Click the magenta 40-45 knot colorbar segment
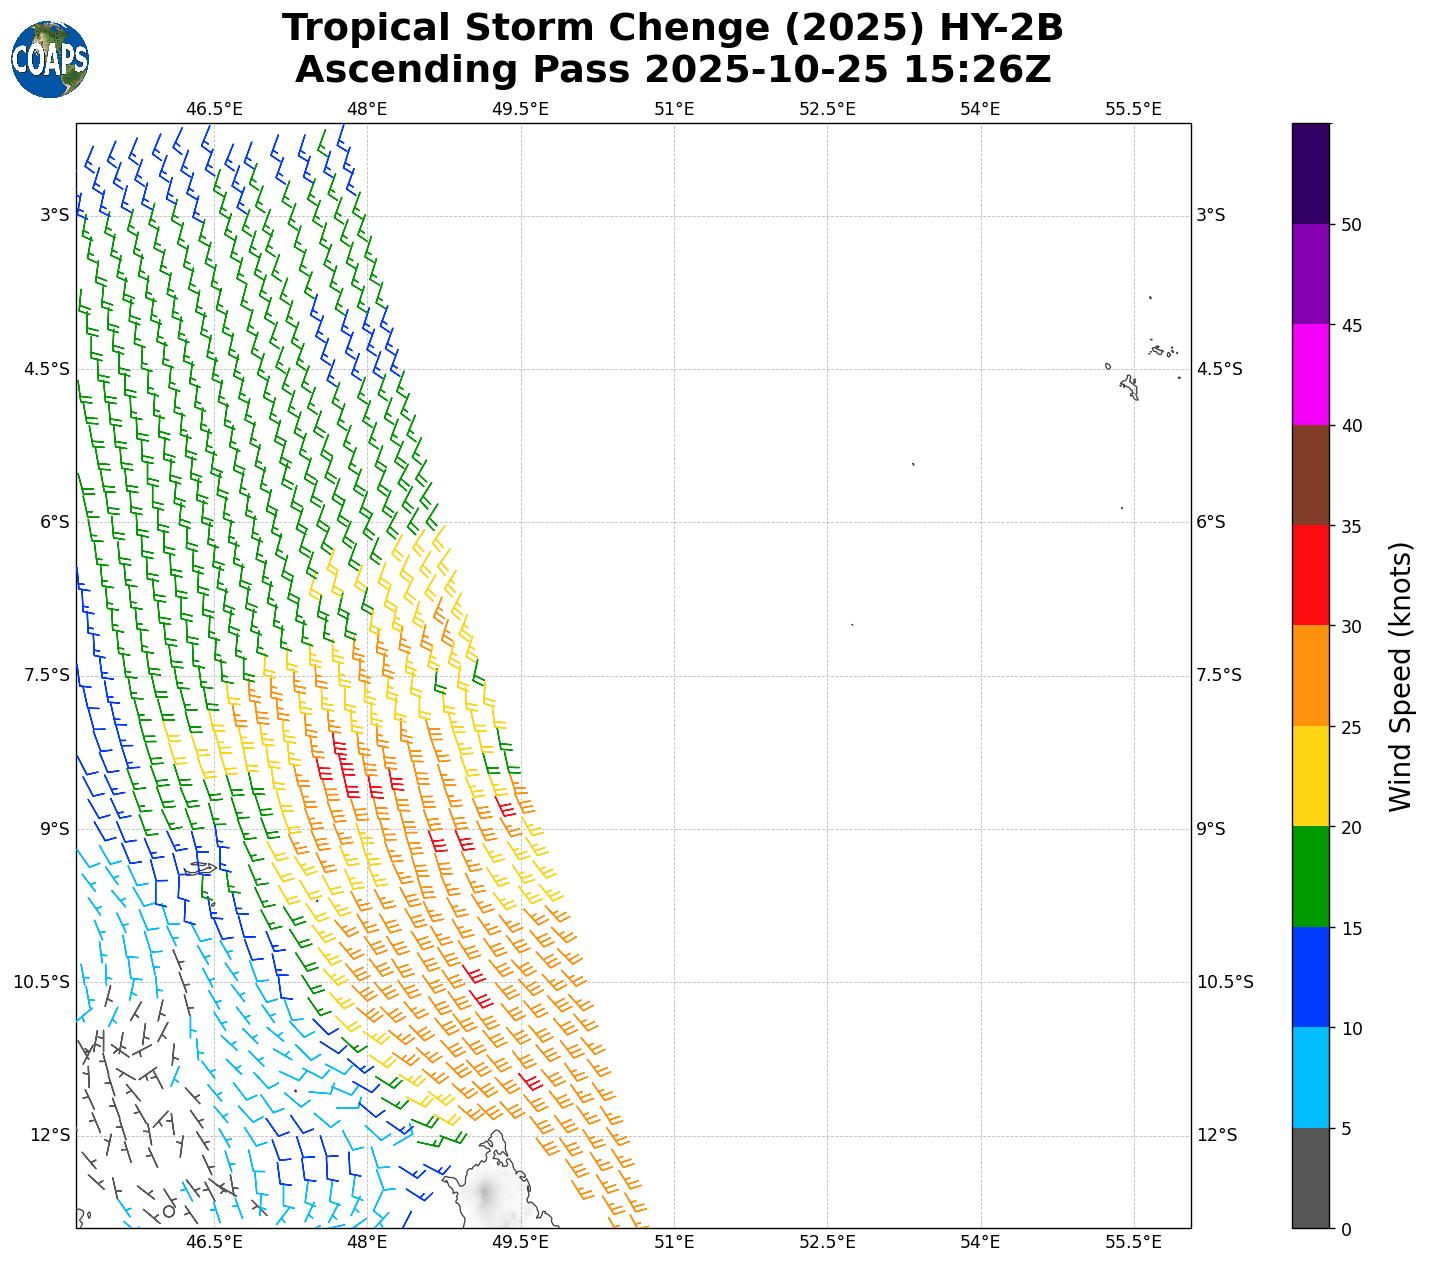 [x=1310, y=375]
